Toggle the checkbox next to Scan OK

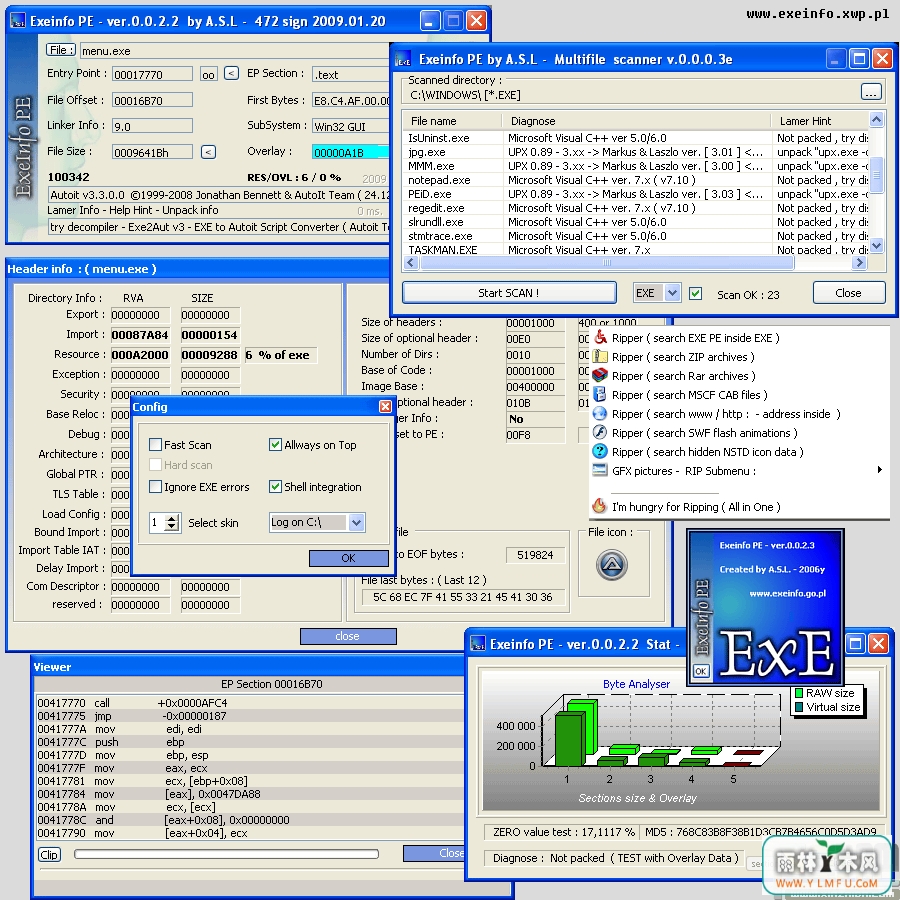pos(695,293)
